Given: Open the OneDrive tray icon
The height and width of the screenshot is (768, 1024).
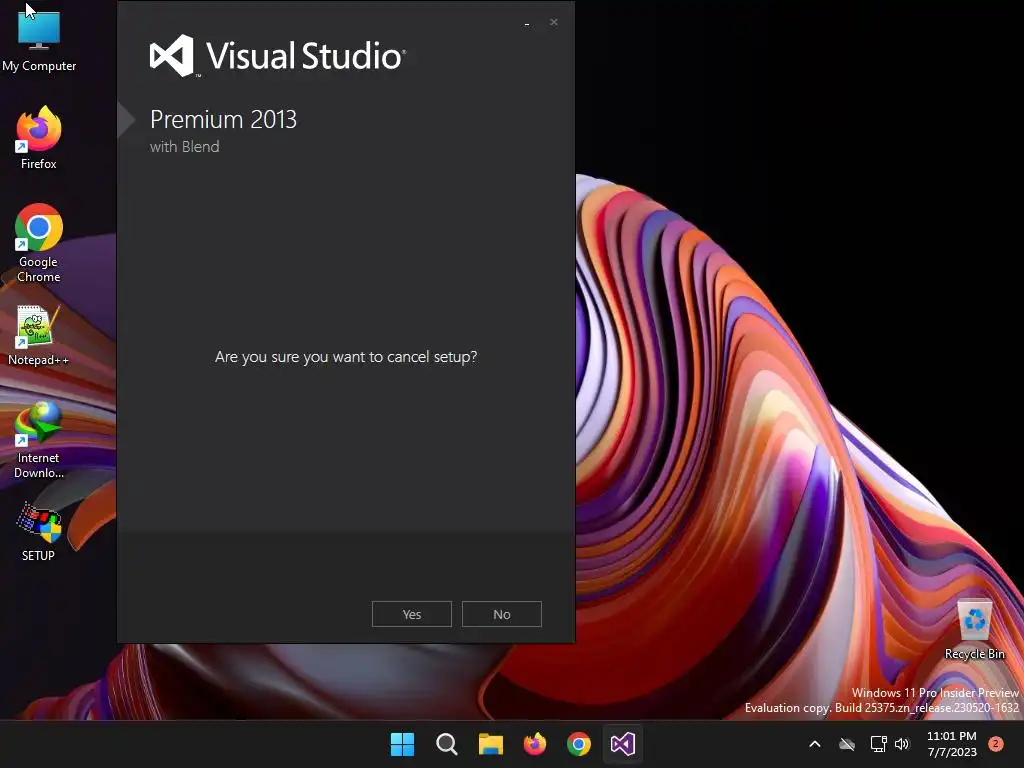Looking at the screenshot, I should pos(847,744).
